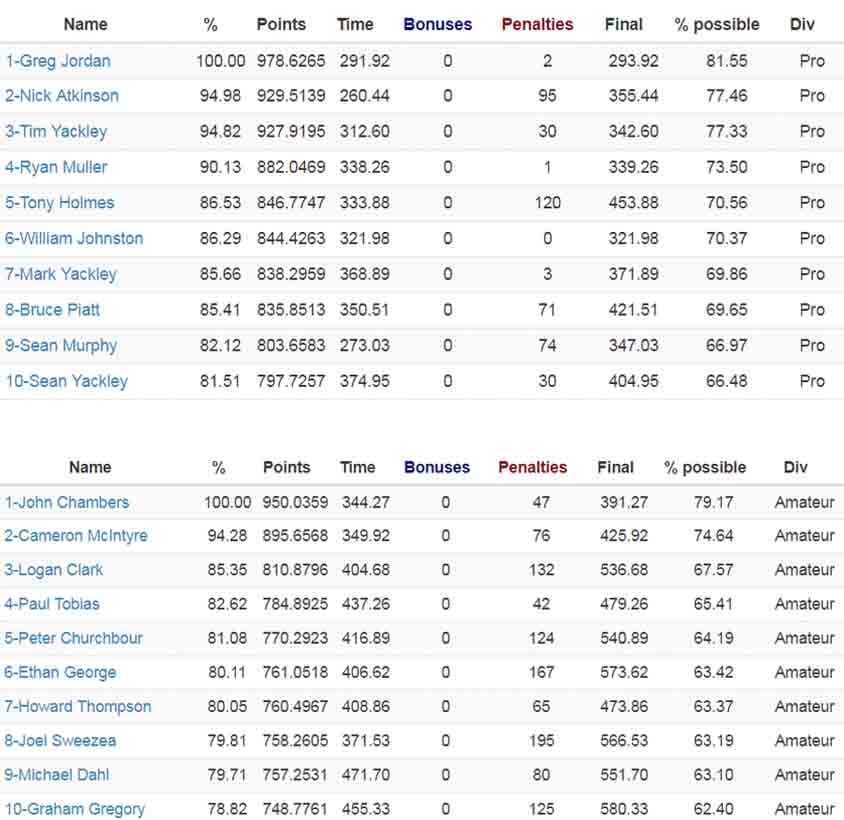The height and width of the screenshot is (820, 844).
Task: Click Amateur table Bonuses column header
Action: click(x=437, y=467)
